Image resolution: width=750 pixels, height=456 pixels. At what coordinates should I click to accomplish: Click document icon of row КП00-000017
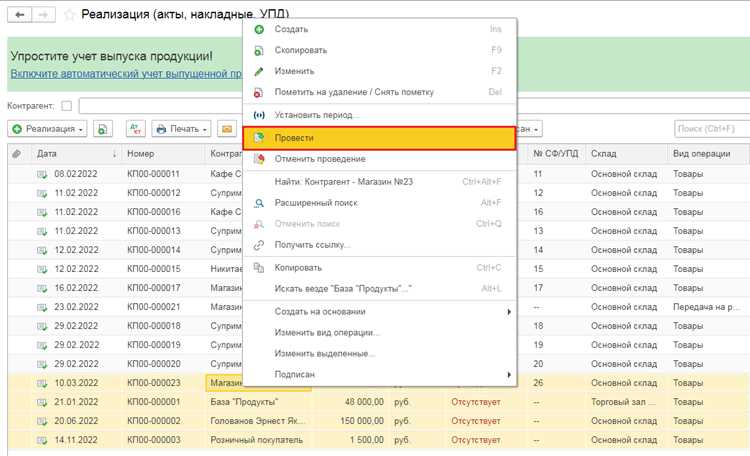pos(42,288)
